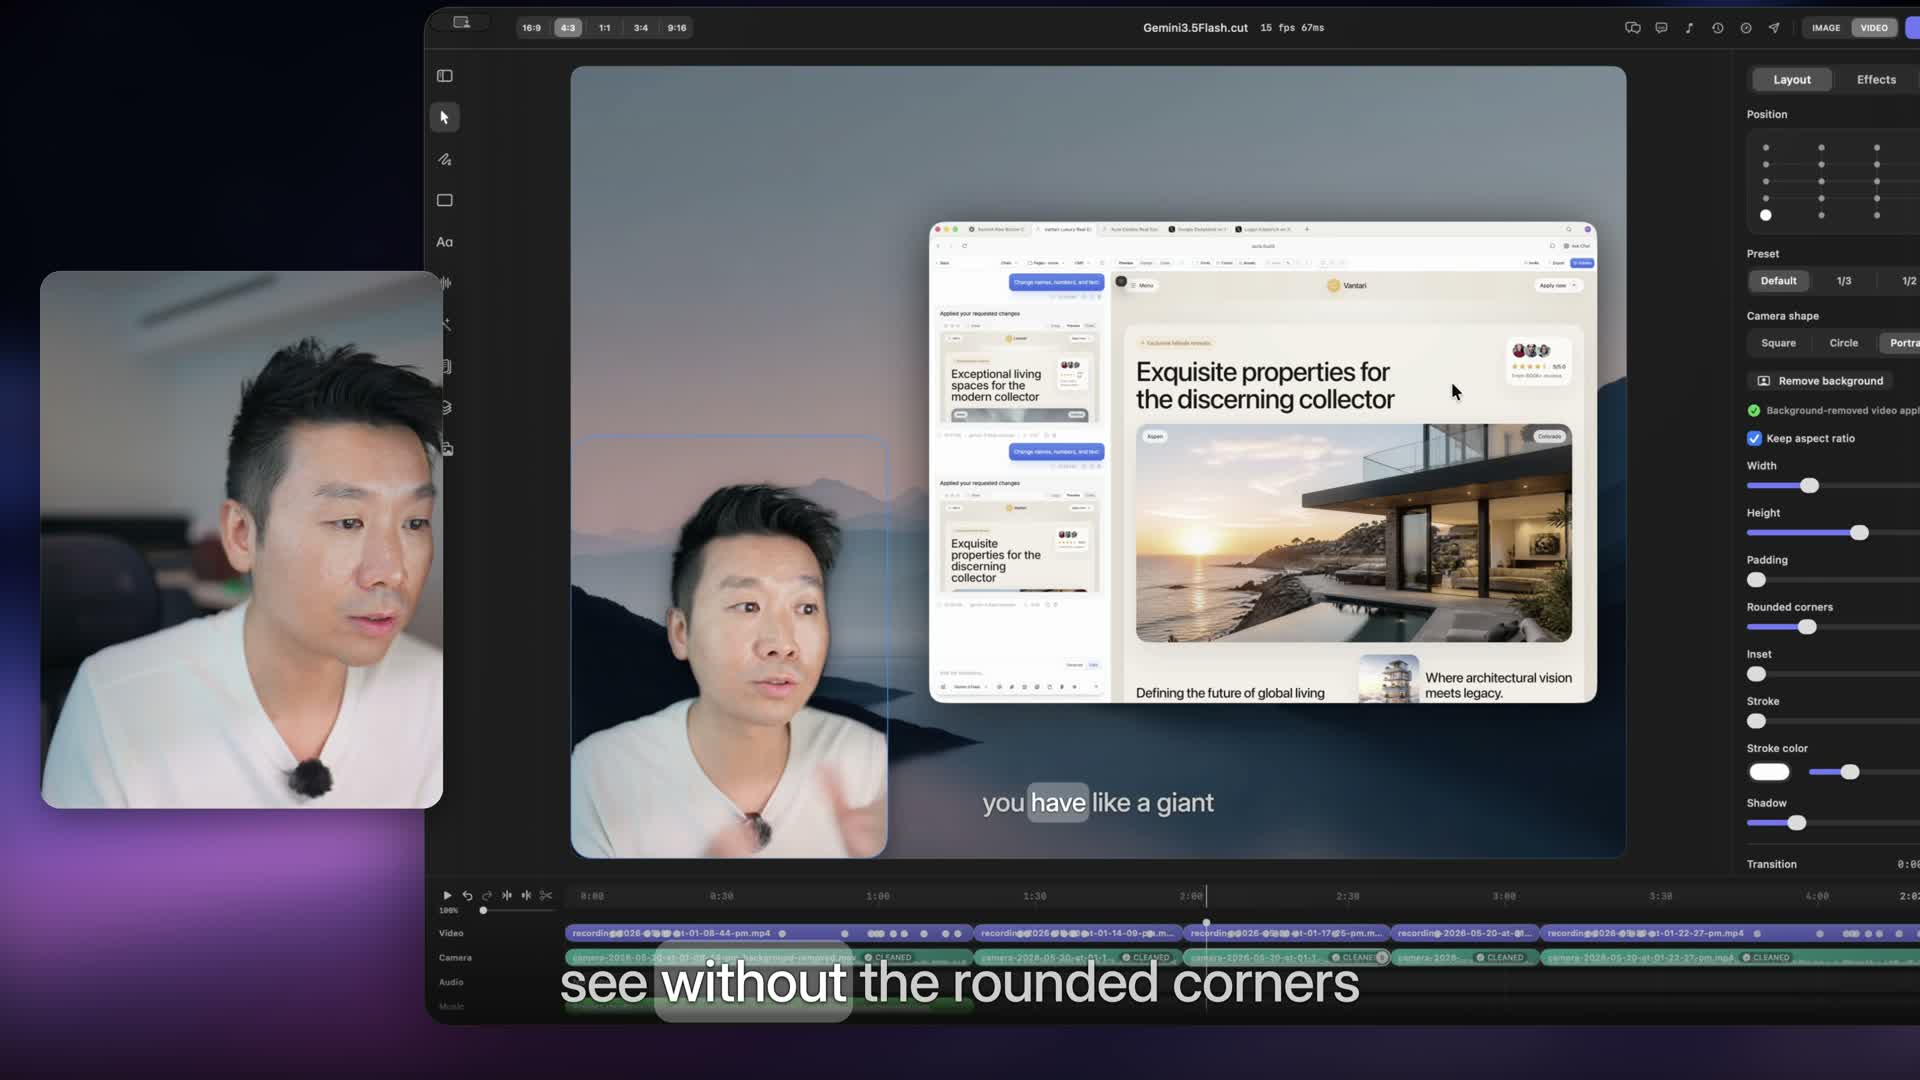Set aspect ratio to 16:9

pos(531,28)
